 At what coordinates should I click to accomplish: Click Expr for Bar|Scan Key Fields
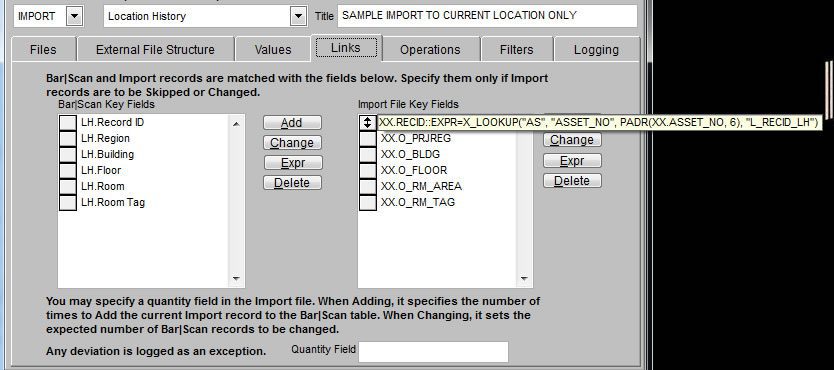(292, 163)
